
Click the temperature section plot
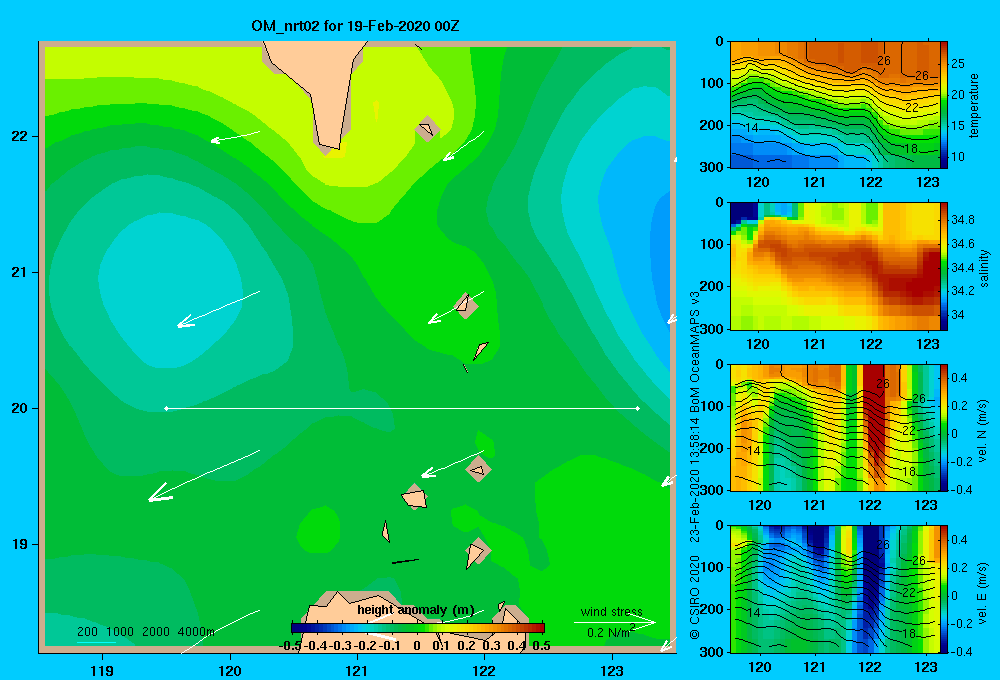[x=834, y=105]
